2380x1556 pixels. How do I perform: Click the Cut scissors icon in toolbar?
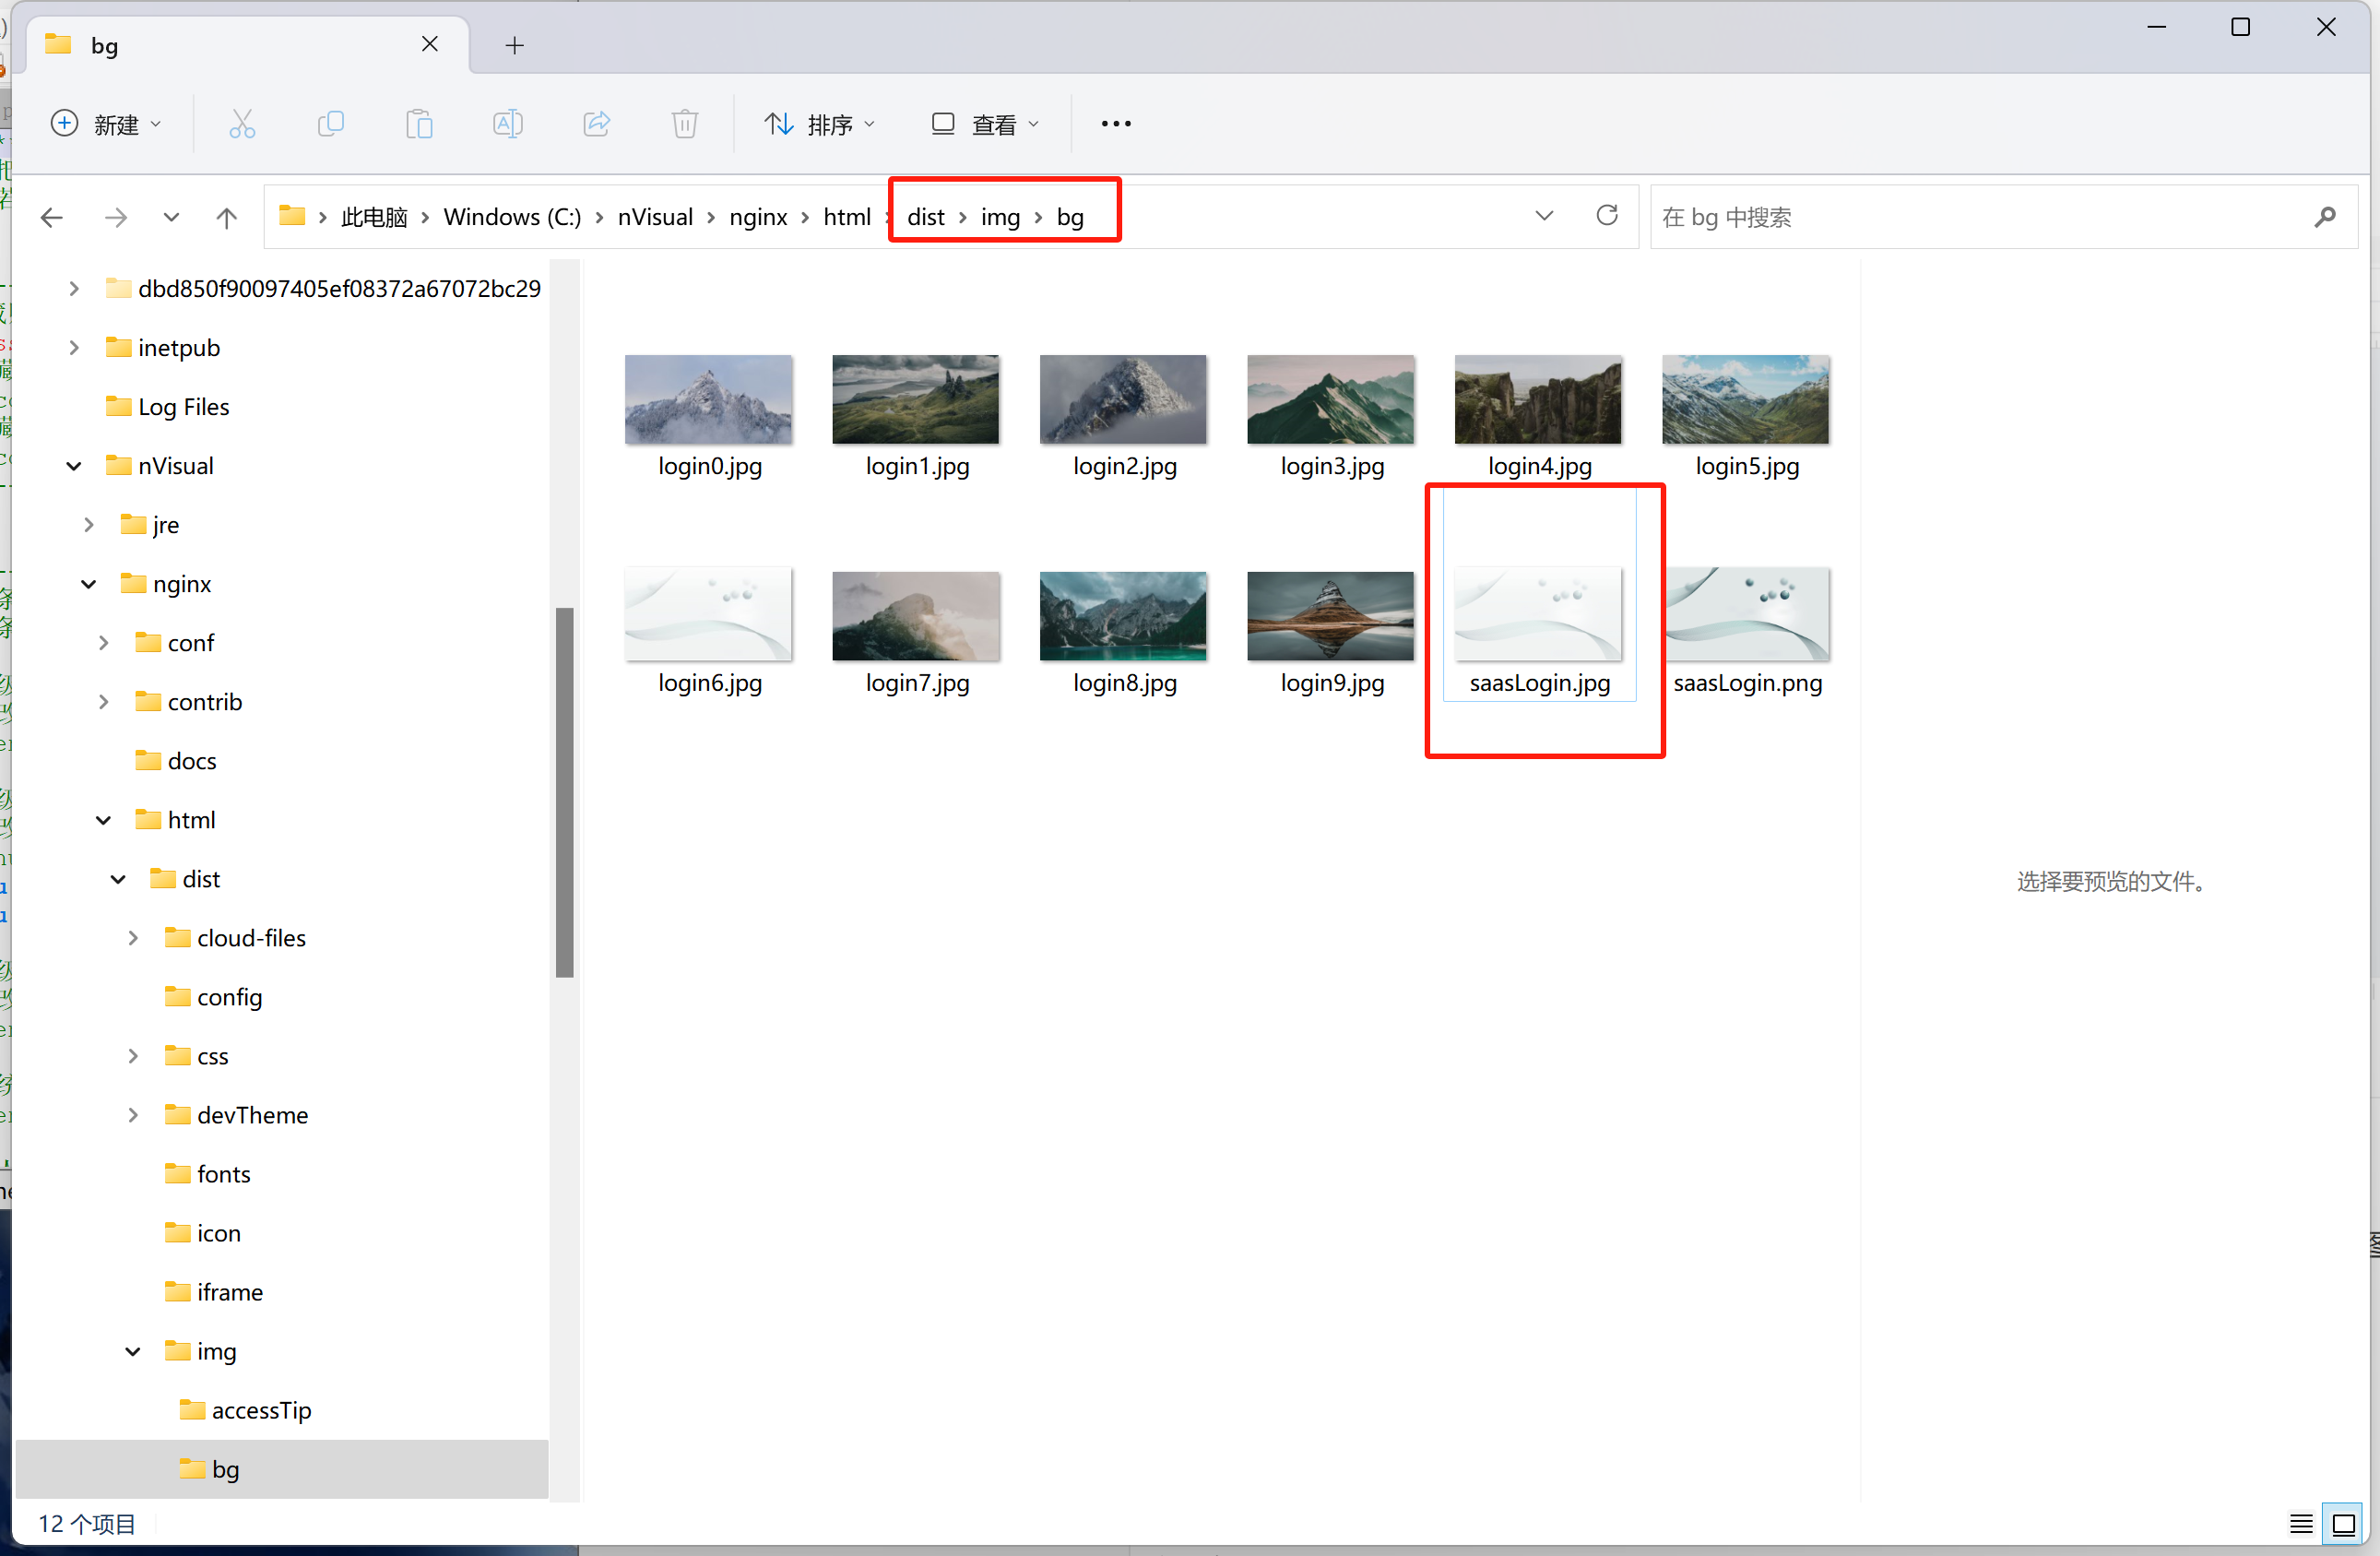242,124
